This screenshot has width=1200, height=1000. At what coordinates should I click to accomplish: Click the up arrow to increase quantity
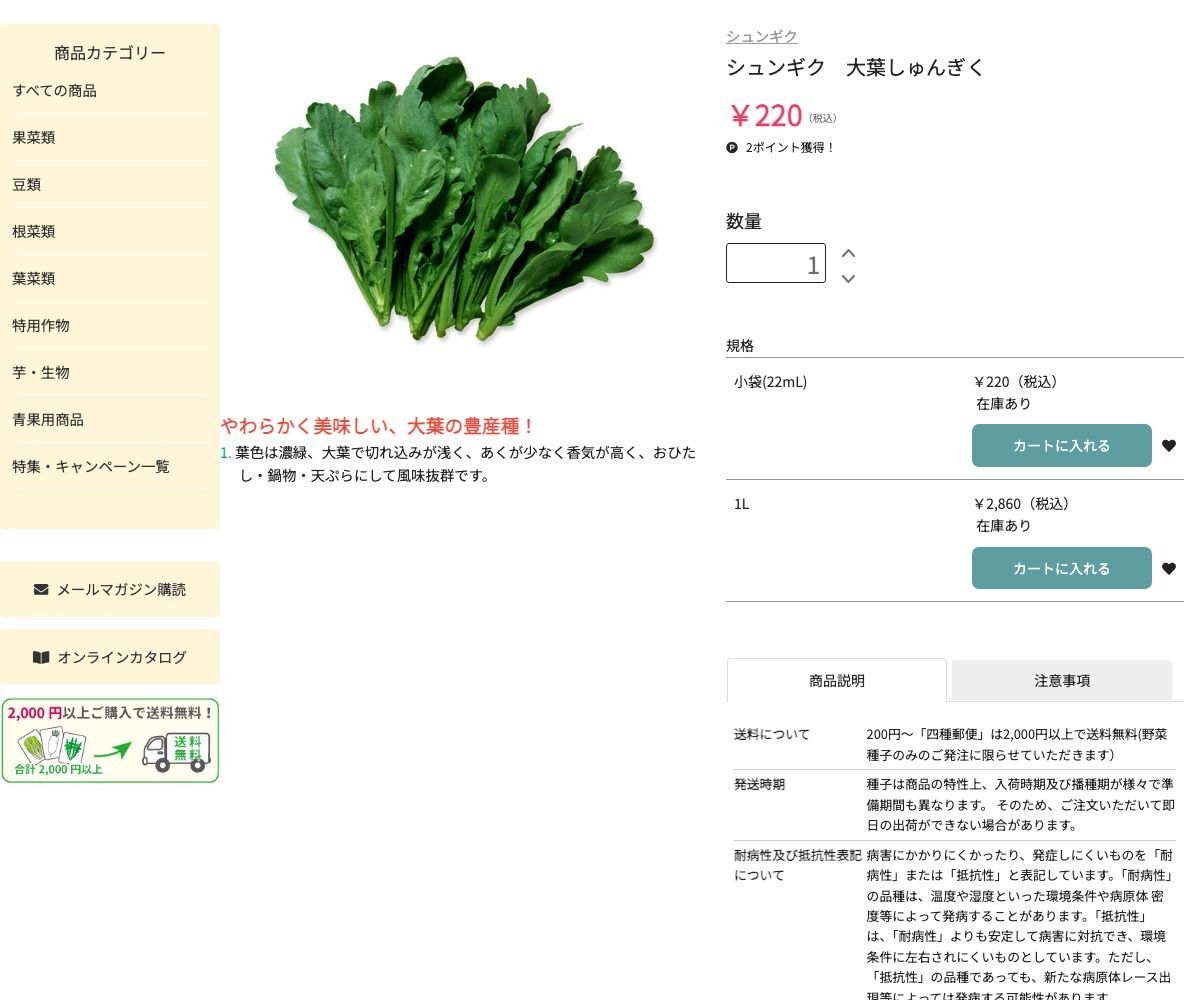pos(848,253)
